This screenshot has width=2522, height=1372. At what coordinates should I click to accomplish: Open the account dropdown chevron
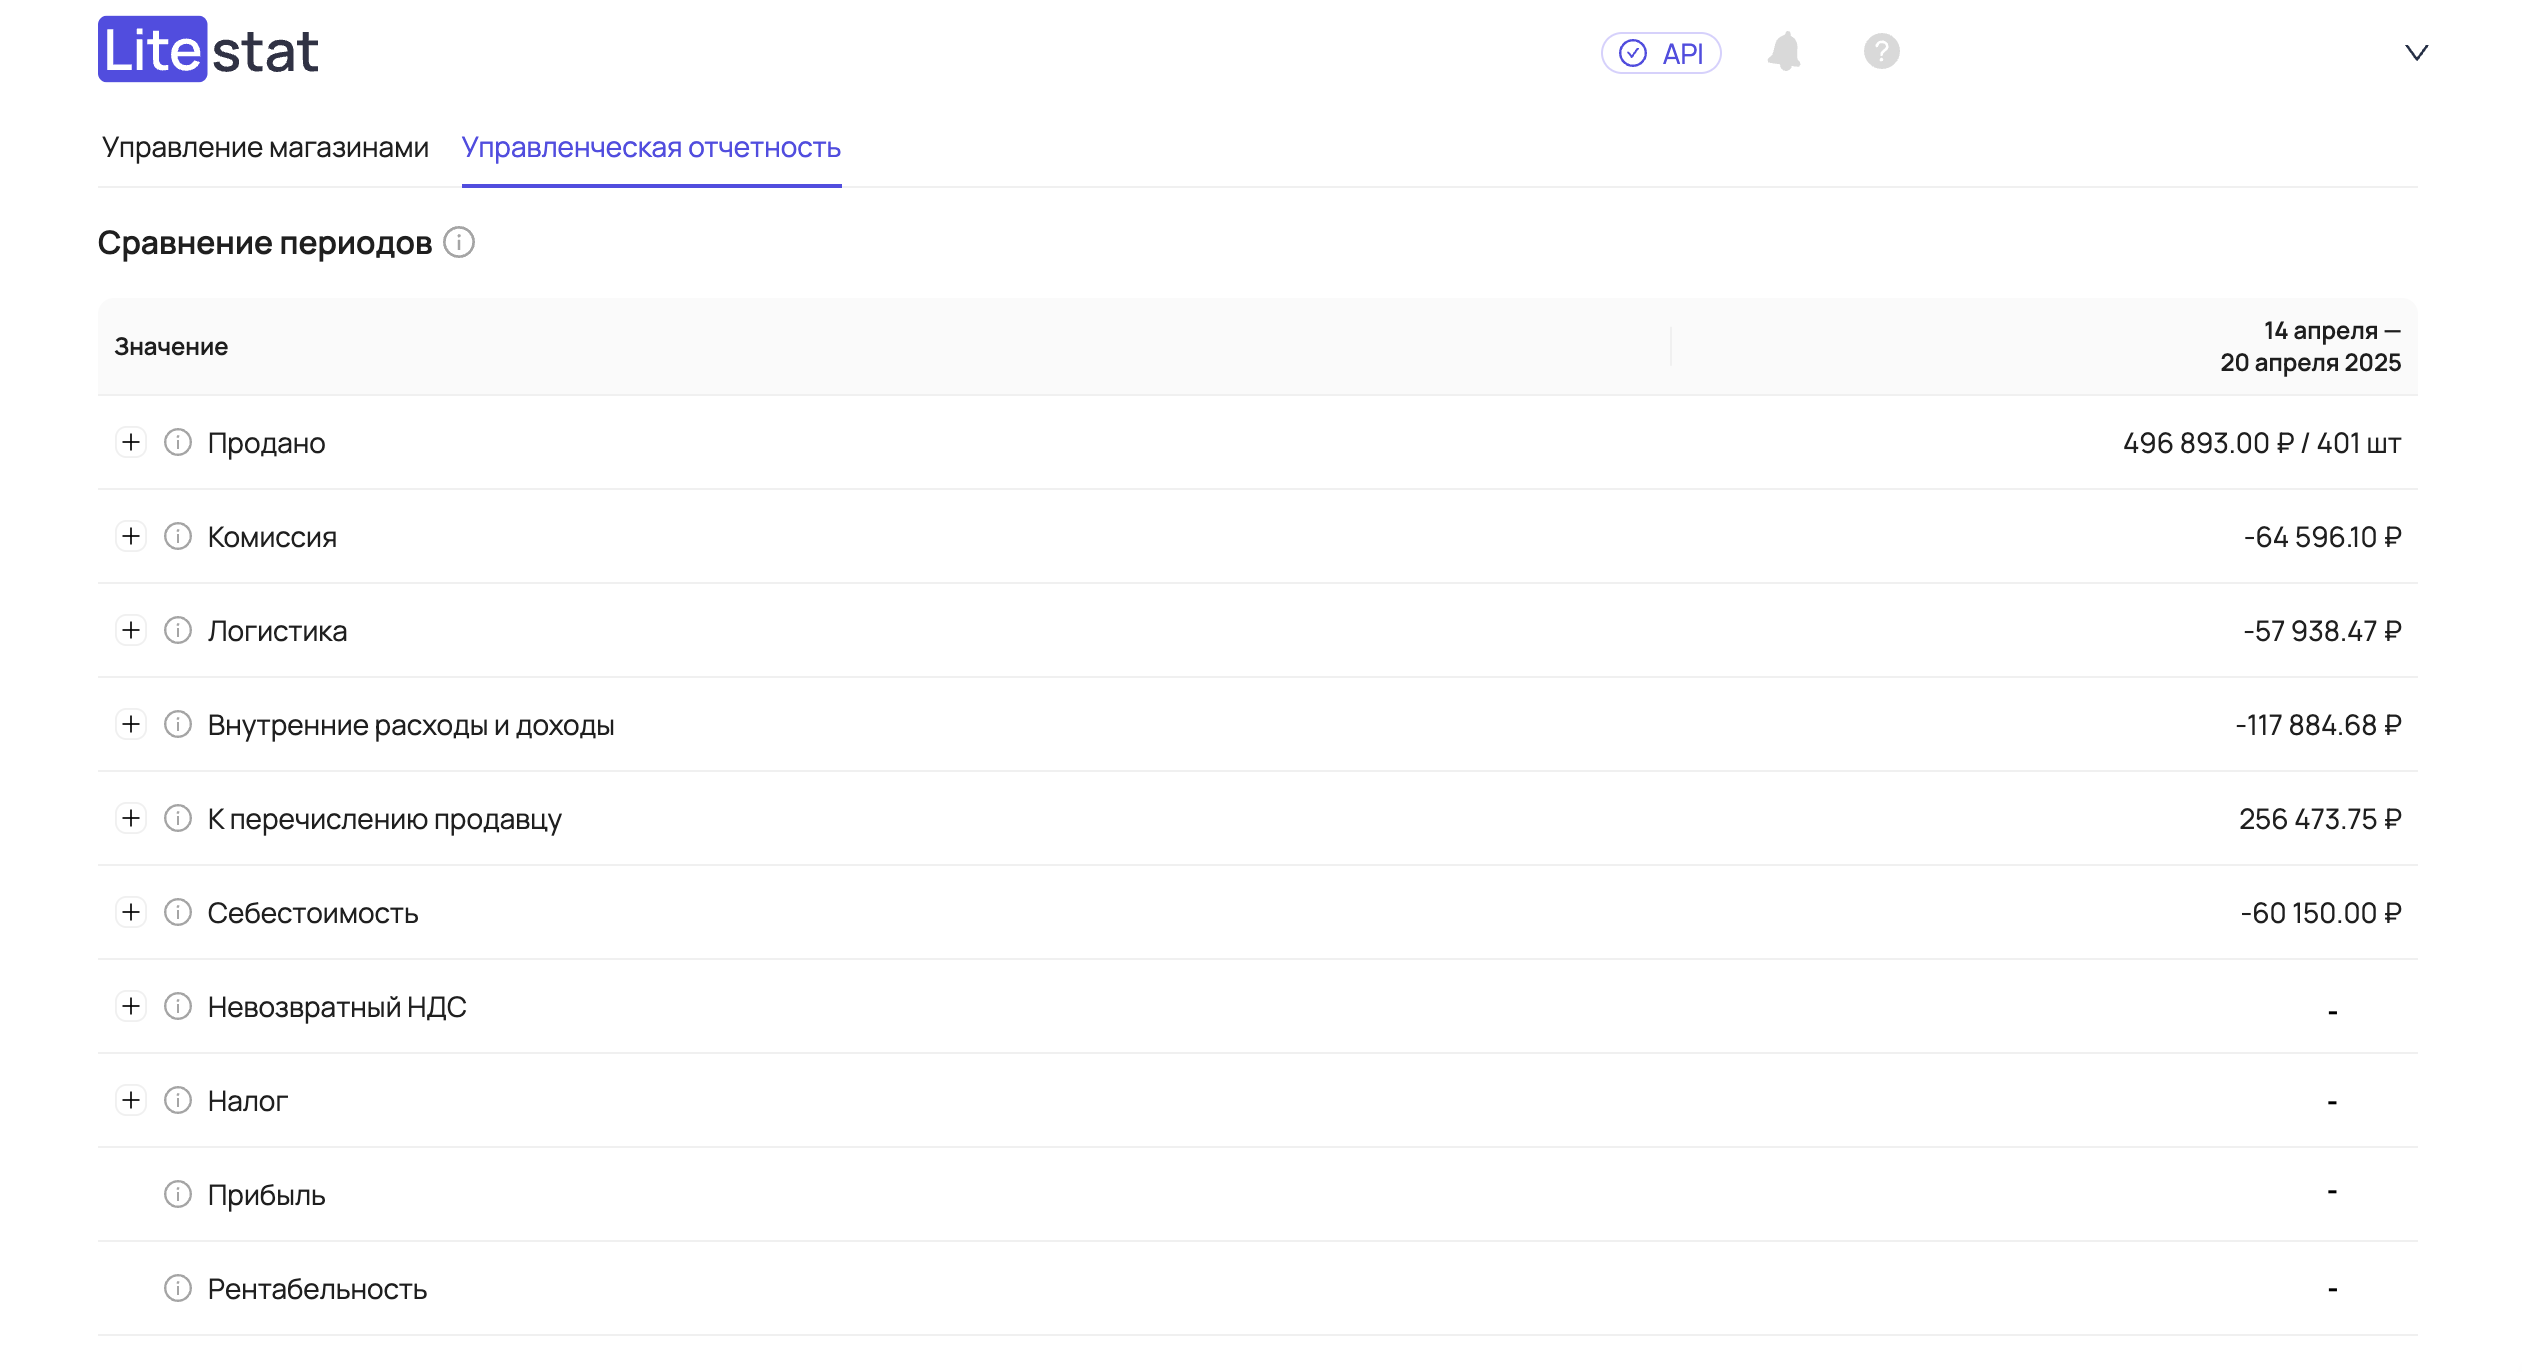coord(2416,52)
